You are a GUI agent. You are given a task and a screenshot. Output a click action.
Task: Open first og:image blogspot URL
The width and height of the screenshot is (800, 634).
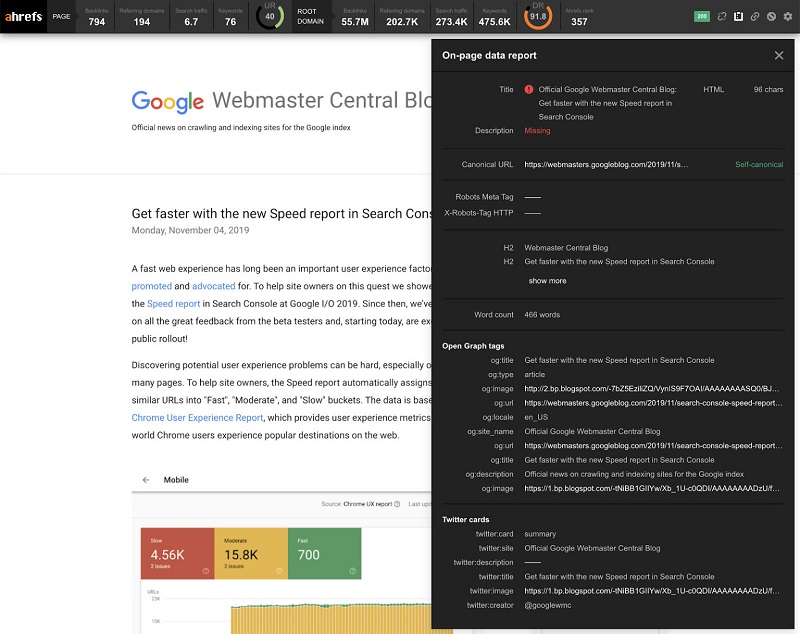(x=652, y=389)
